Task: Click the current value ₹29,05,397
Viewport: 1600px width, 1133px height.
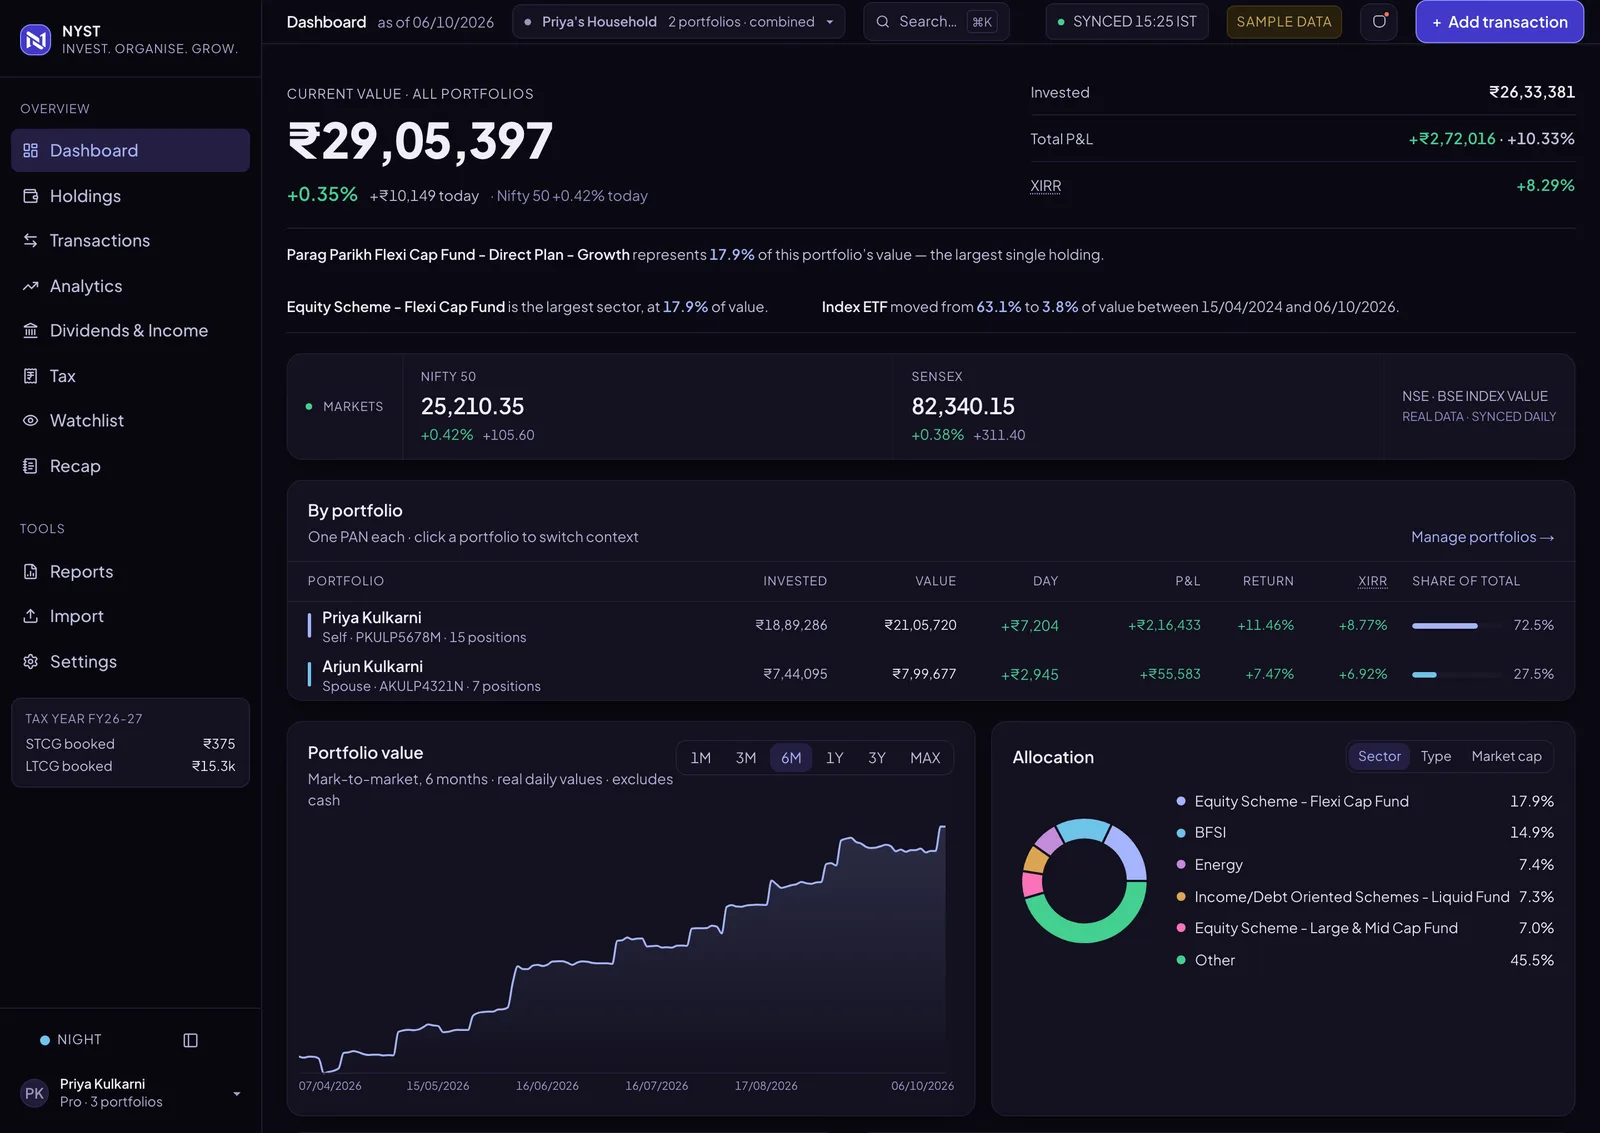Action: click(x=420, y=141)
